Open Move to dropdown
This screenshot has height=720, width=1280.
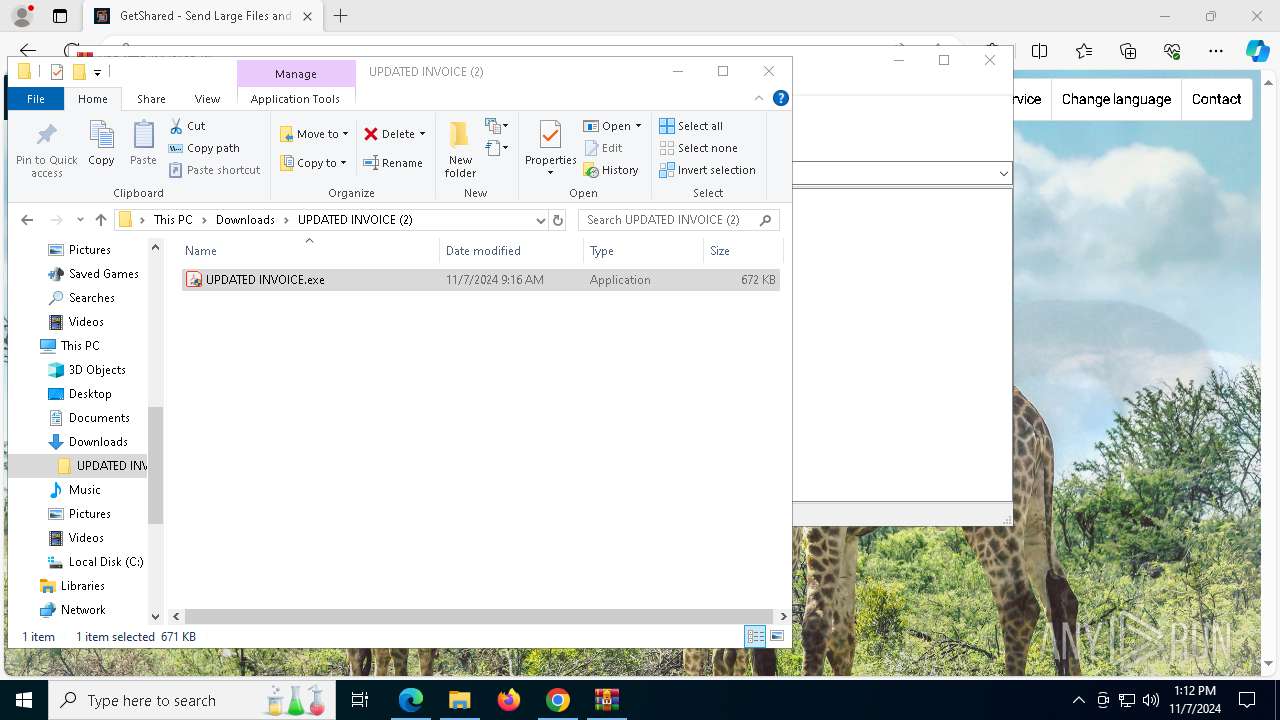click(x=314, y=134)
